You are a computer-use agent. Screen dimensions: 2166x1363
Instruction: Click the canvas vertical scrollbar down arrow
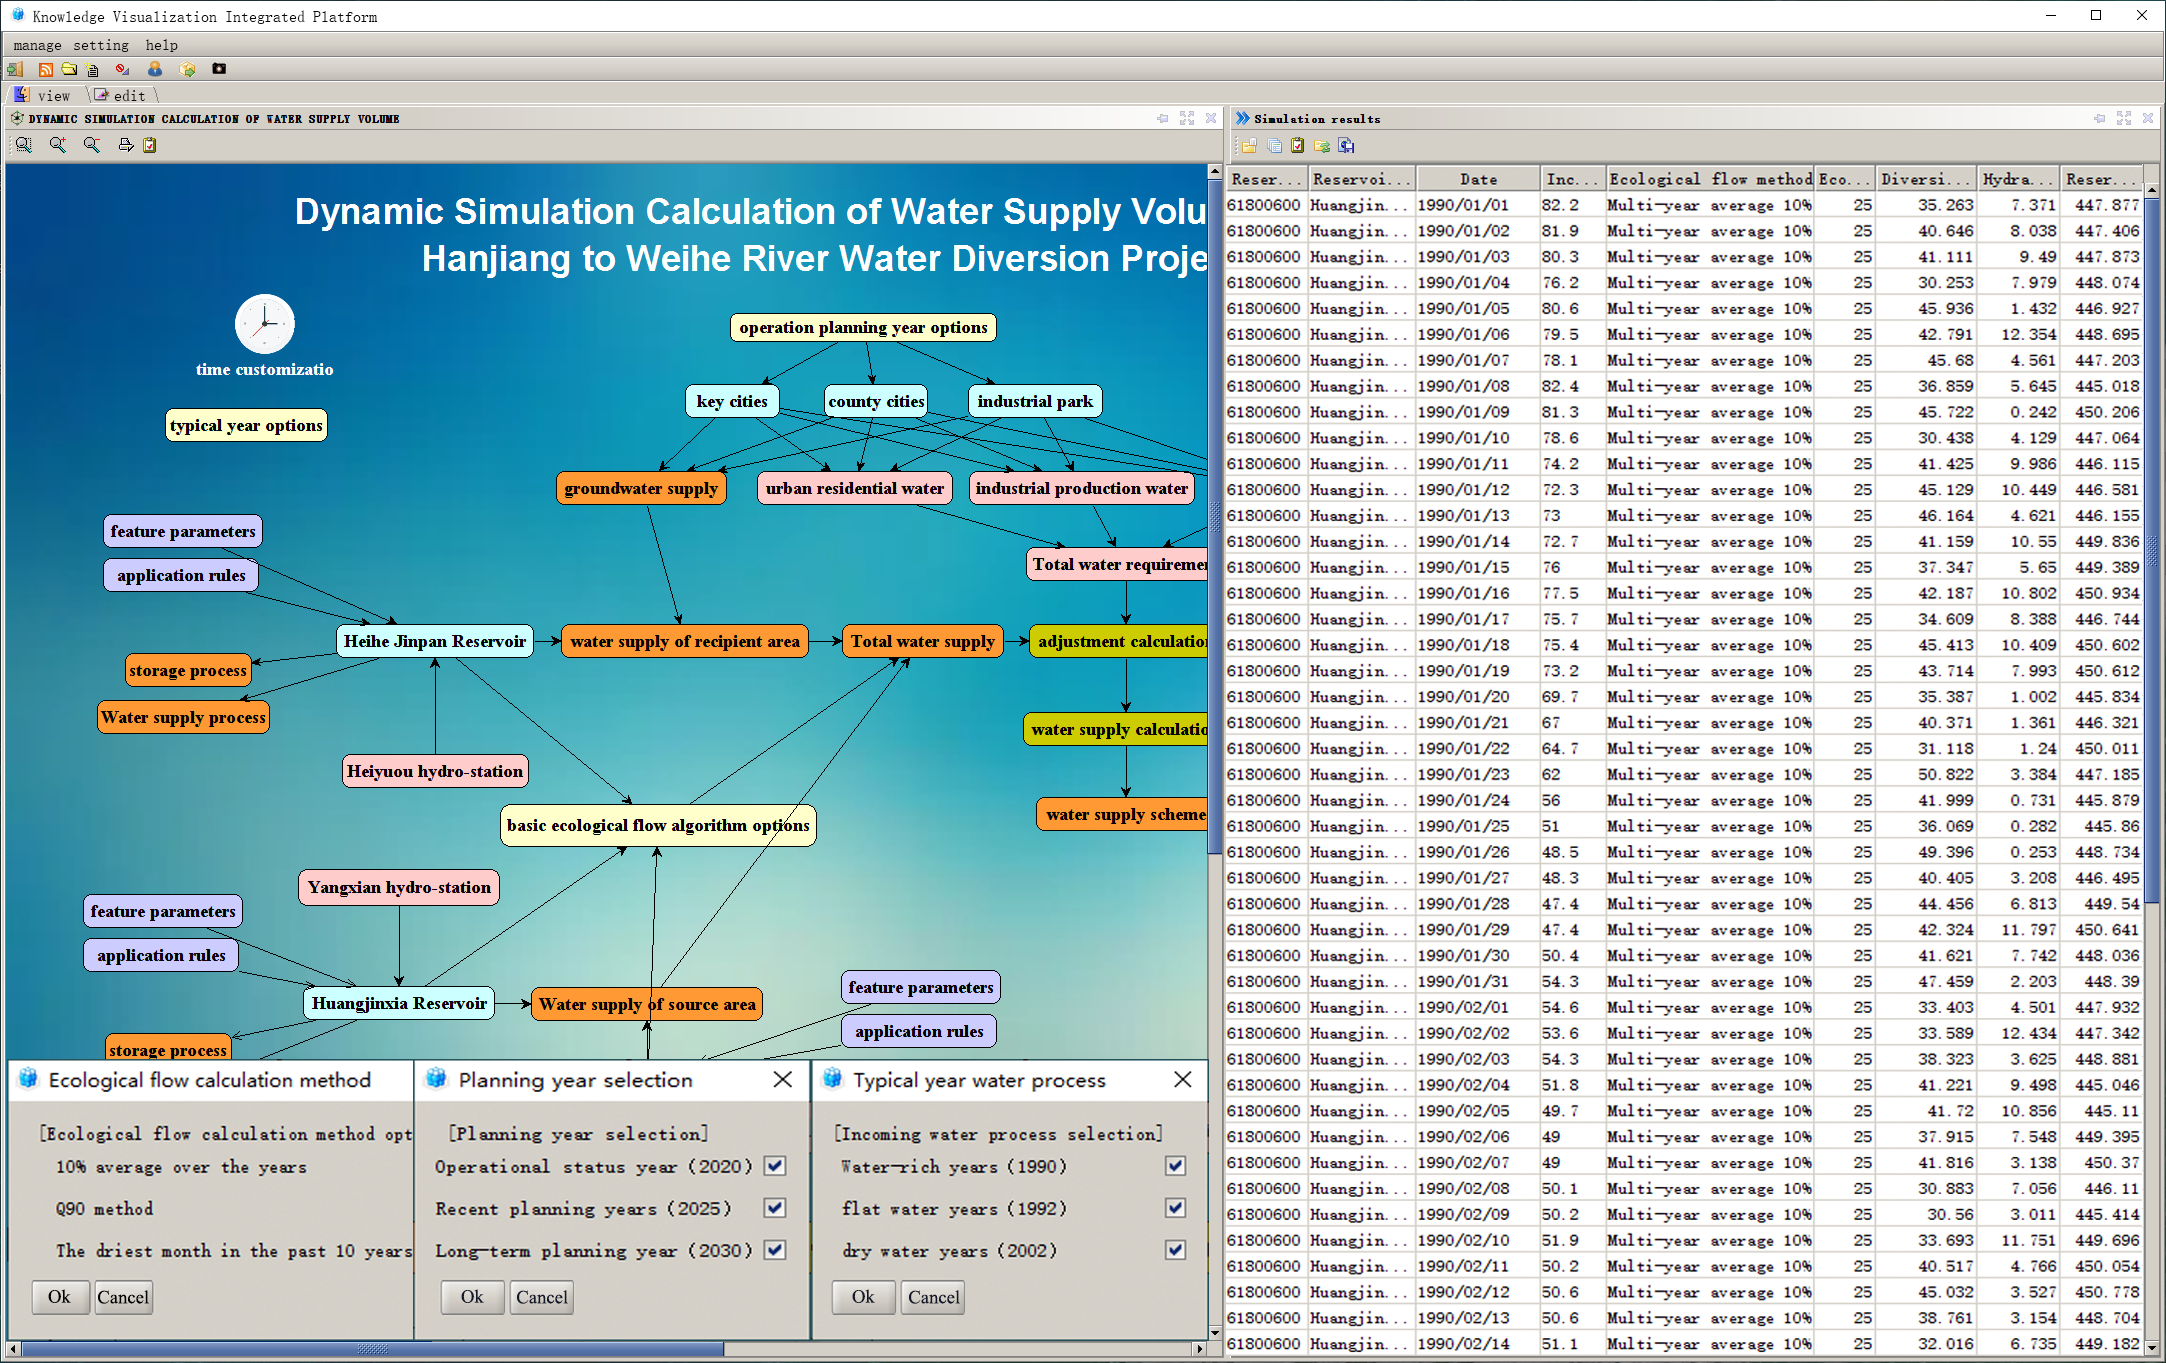tap(1215, 1332)
